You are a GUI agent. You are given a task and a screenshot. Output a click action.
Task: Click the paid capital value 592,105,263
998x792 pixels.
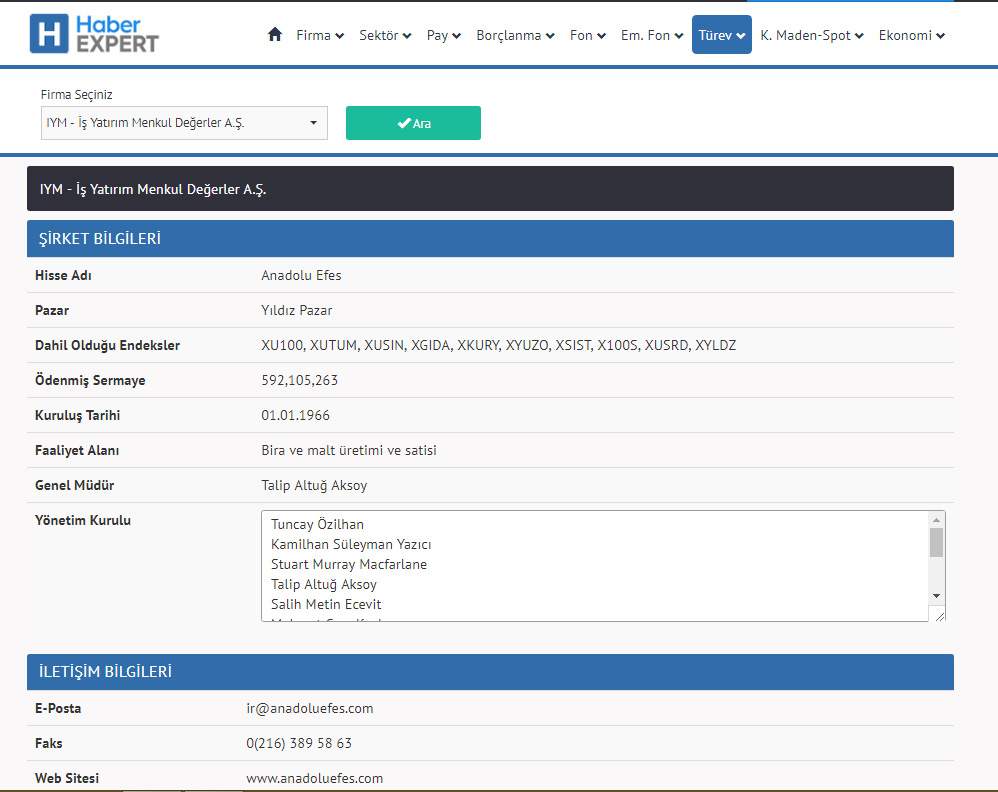(x=299, y=380)
